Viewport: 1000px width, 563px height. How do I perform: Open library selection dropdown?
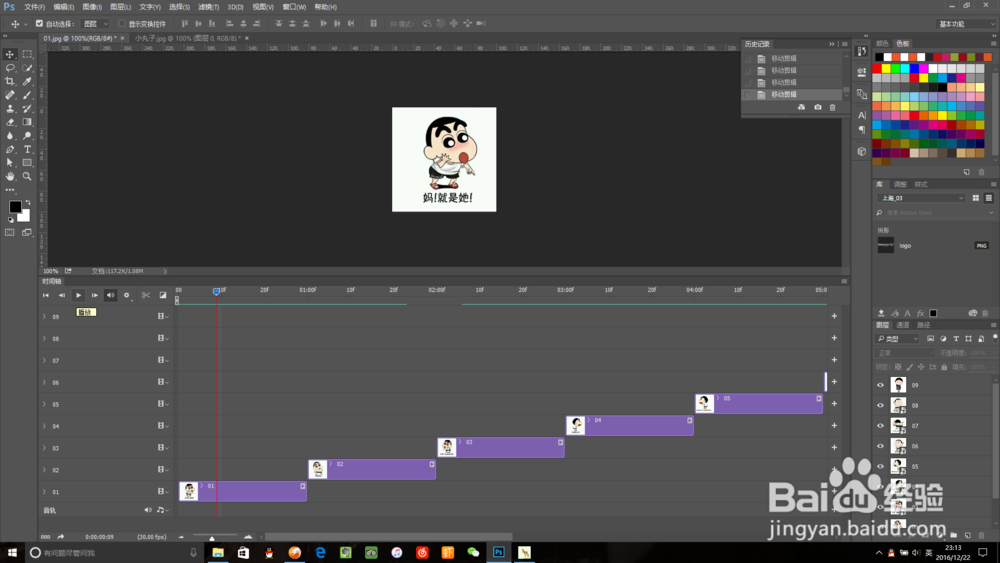(x=922, y=198)
